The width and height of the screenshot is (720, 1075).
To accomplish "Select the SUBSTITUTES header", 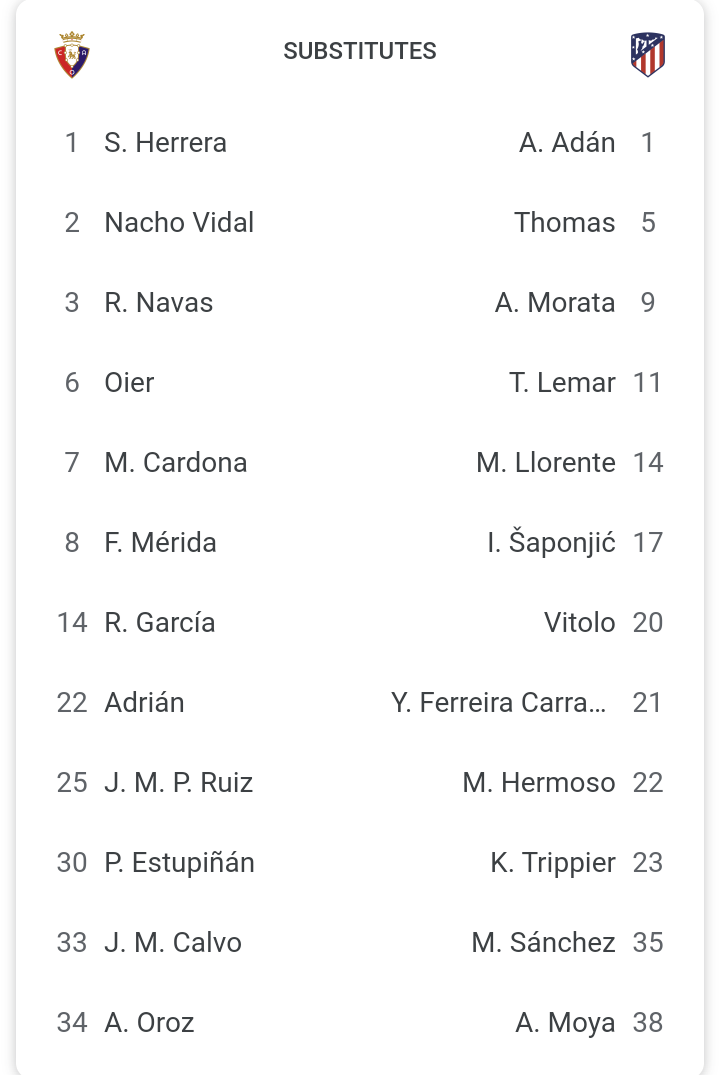I will tap(360, 51).
